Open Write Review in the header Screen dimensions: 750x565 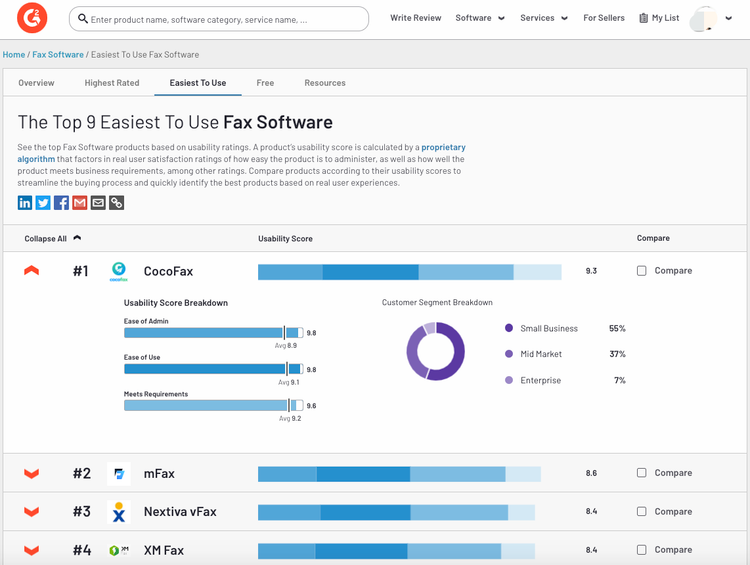[416, 18]
